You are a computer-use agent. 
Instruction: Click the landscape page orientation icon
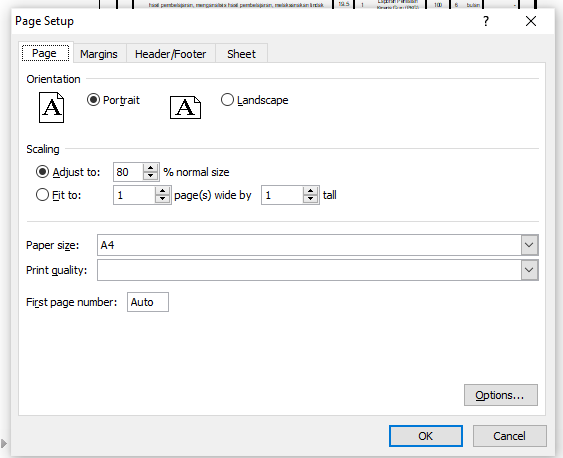tap(185, 107)
